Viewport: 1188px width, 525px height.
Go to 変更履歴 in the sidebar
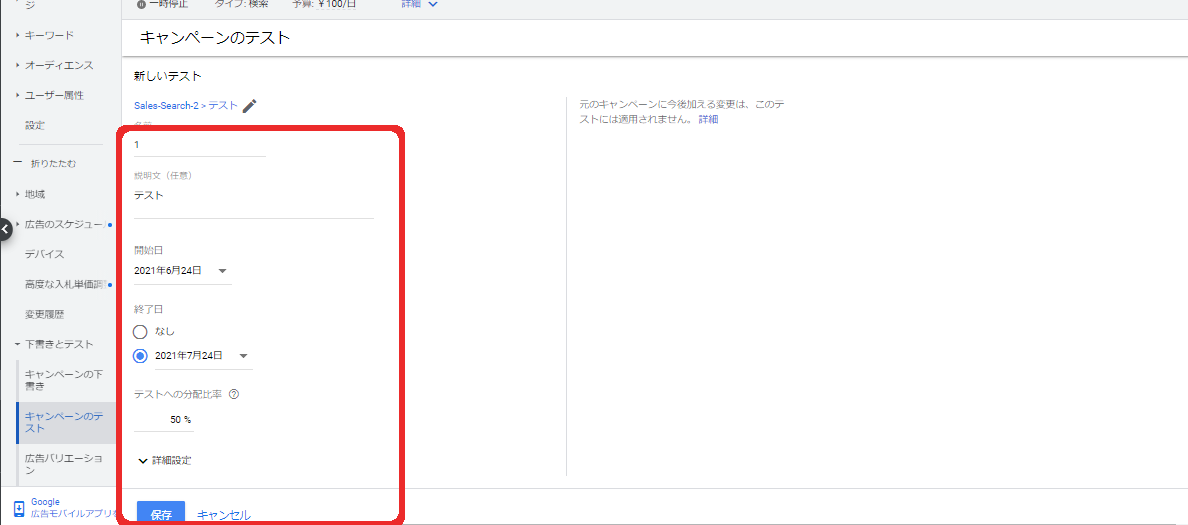(x=44, y=314)
